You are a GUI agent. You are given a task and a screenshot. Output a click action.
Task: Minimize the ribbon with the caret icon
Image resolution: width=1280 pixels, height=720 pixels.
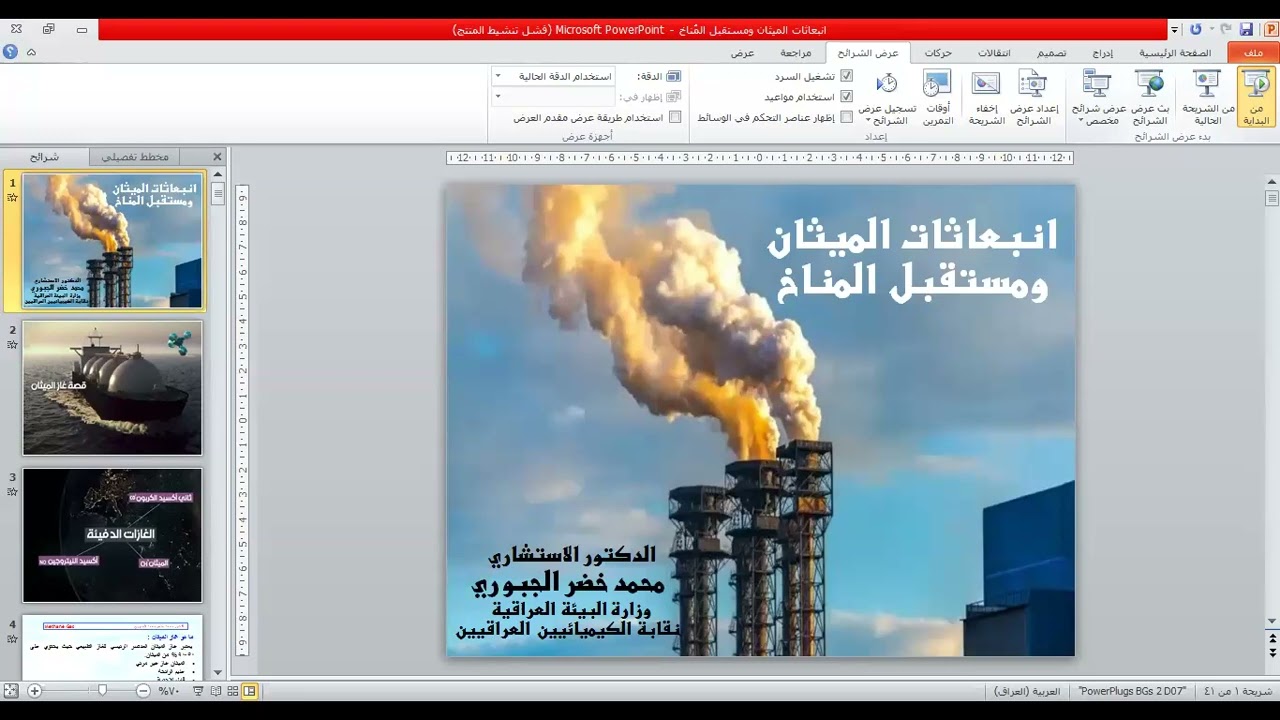tap(32, 52)
